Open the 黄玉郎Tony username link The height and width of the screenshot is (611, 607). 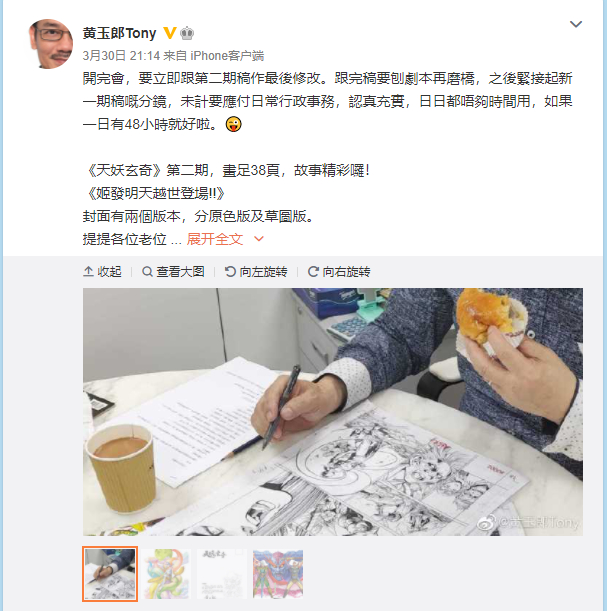(119, 33)
